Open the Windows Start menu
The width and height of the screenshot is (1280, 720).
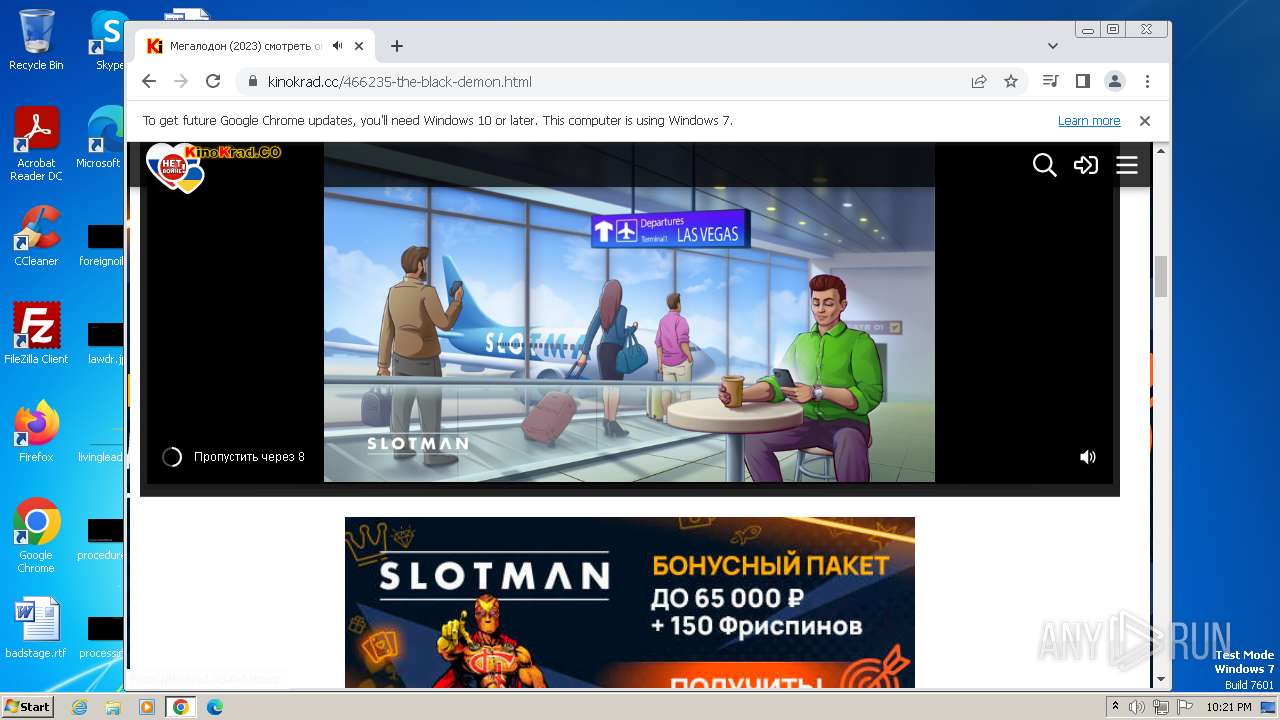(27, 707)
